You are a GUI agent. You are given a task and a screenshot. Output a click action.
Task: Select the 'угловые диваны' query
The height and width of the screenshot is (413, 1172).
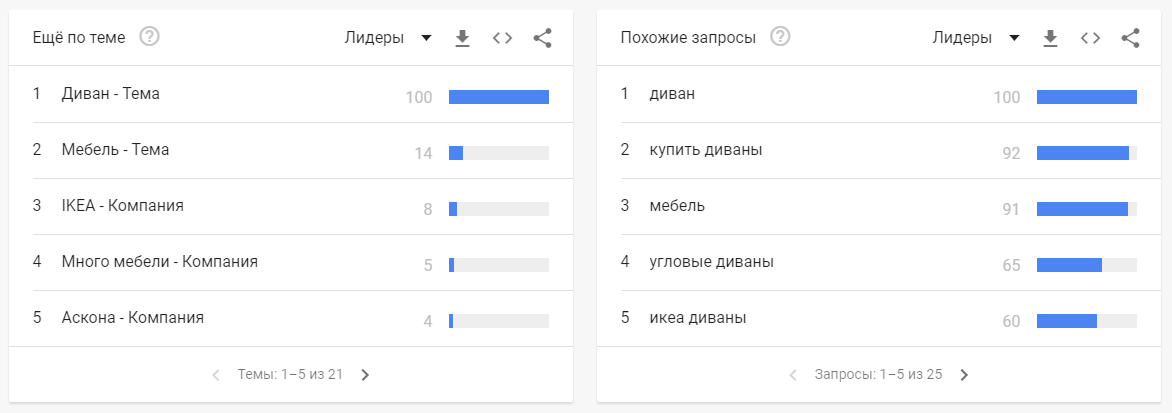pyautogui.click(x=711, y=262)
